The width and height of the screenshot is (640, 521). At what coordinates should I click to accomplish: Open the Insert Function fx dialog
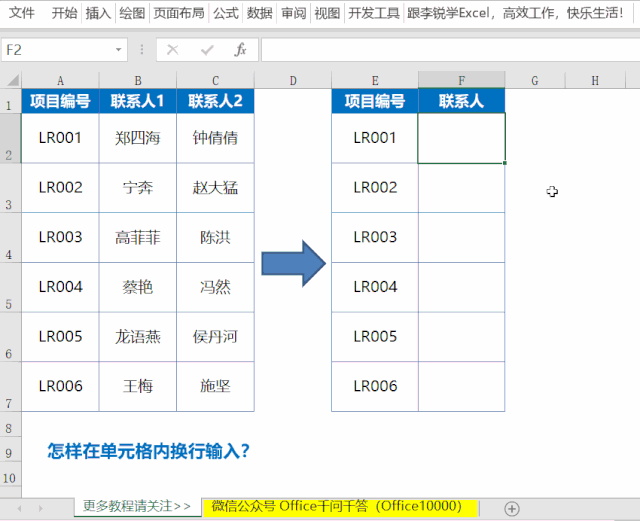[240, 50]
